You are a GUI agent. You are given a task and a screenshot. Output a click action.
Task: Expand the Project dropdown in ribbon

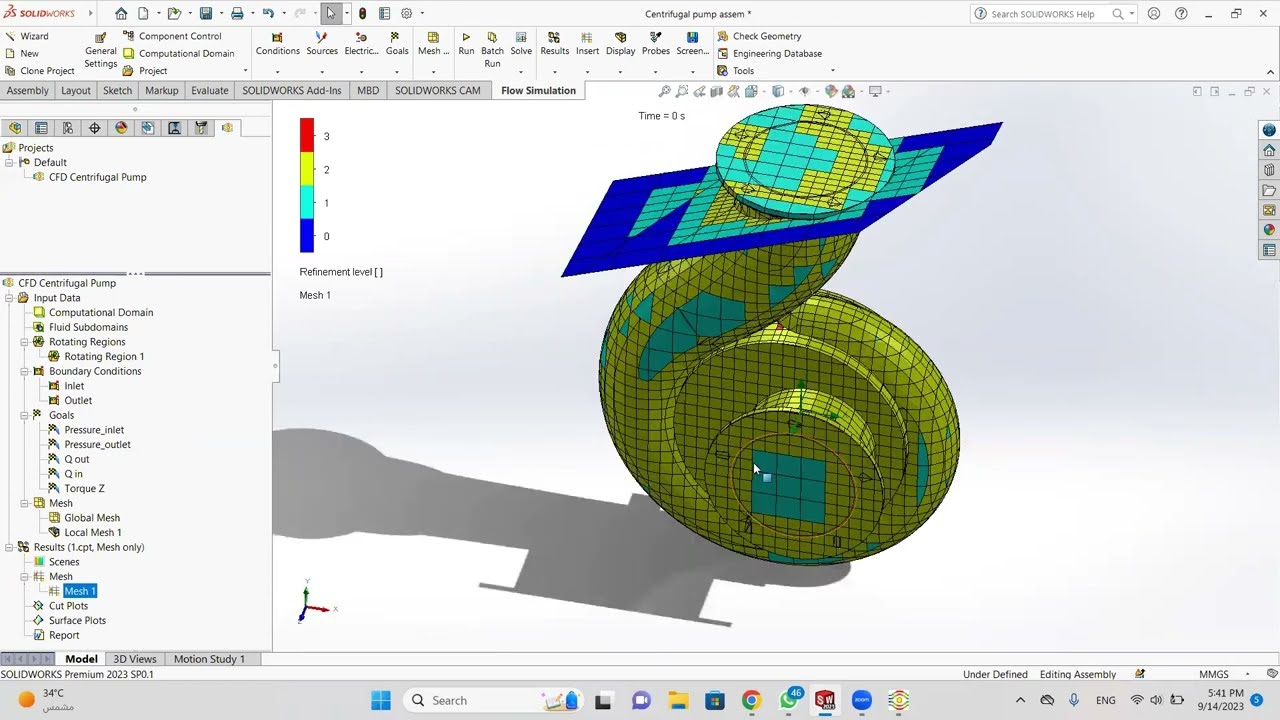click(x=245, y=71)
